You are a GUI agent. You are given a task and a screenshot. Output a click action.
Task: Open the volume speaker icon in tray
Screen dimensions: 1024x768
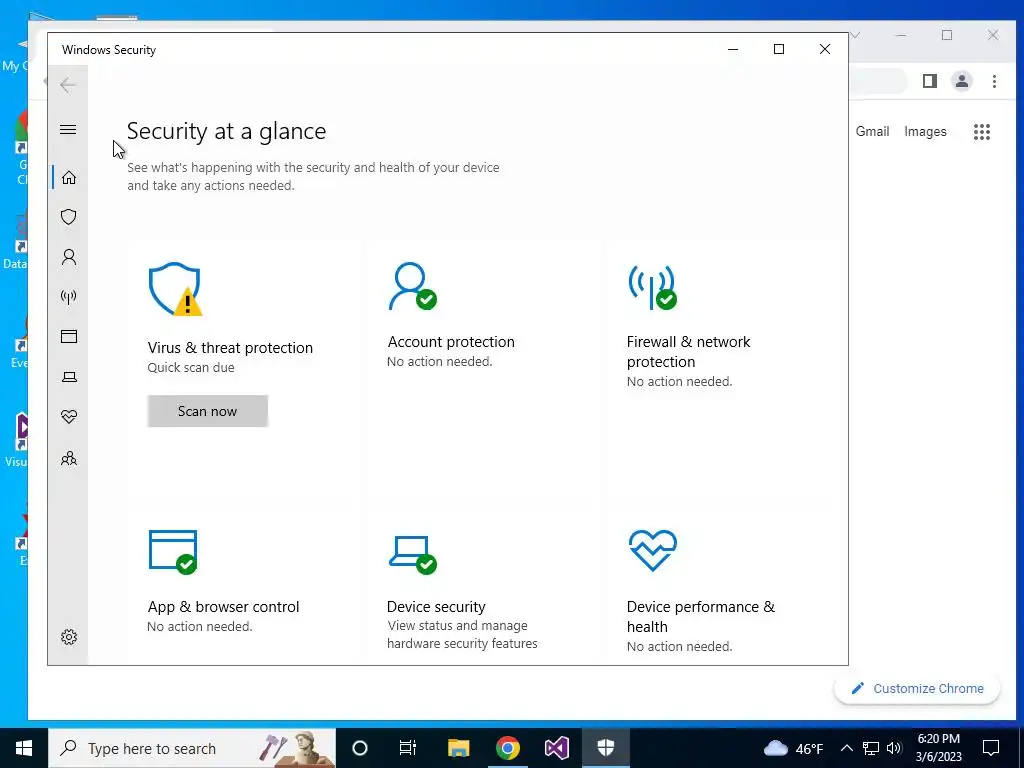coord(894,748)
